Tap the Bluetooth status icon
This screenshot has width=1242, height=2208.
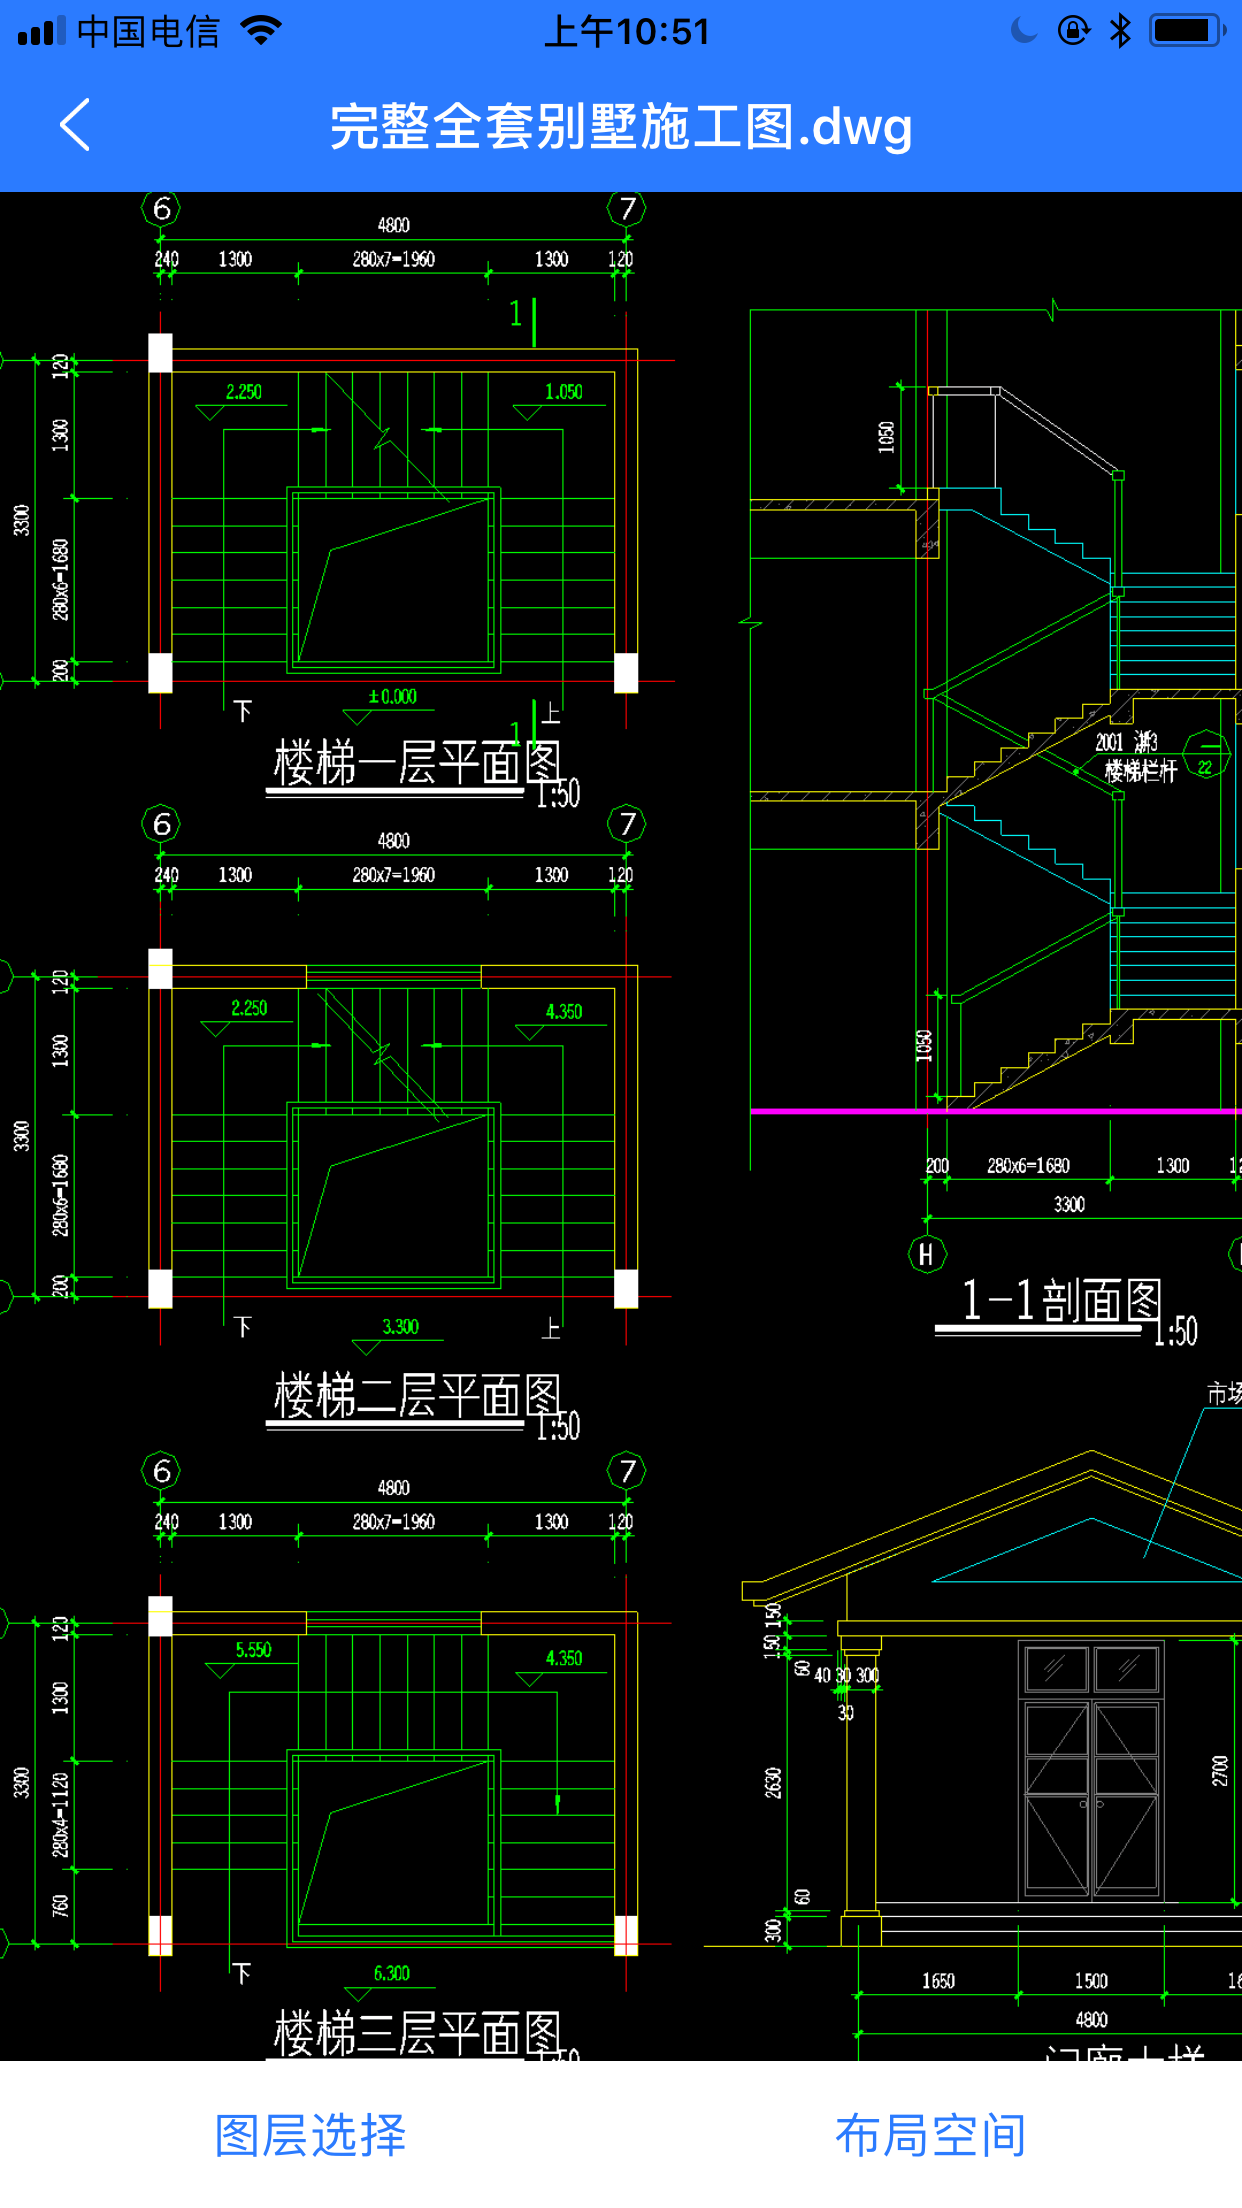1120,31
